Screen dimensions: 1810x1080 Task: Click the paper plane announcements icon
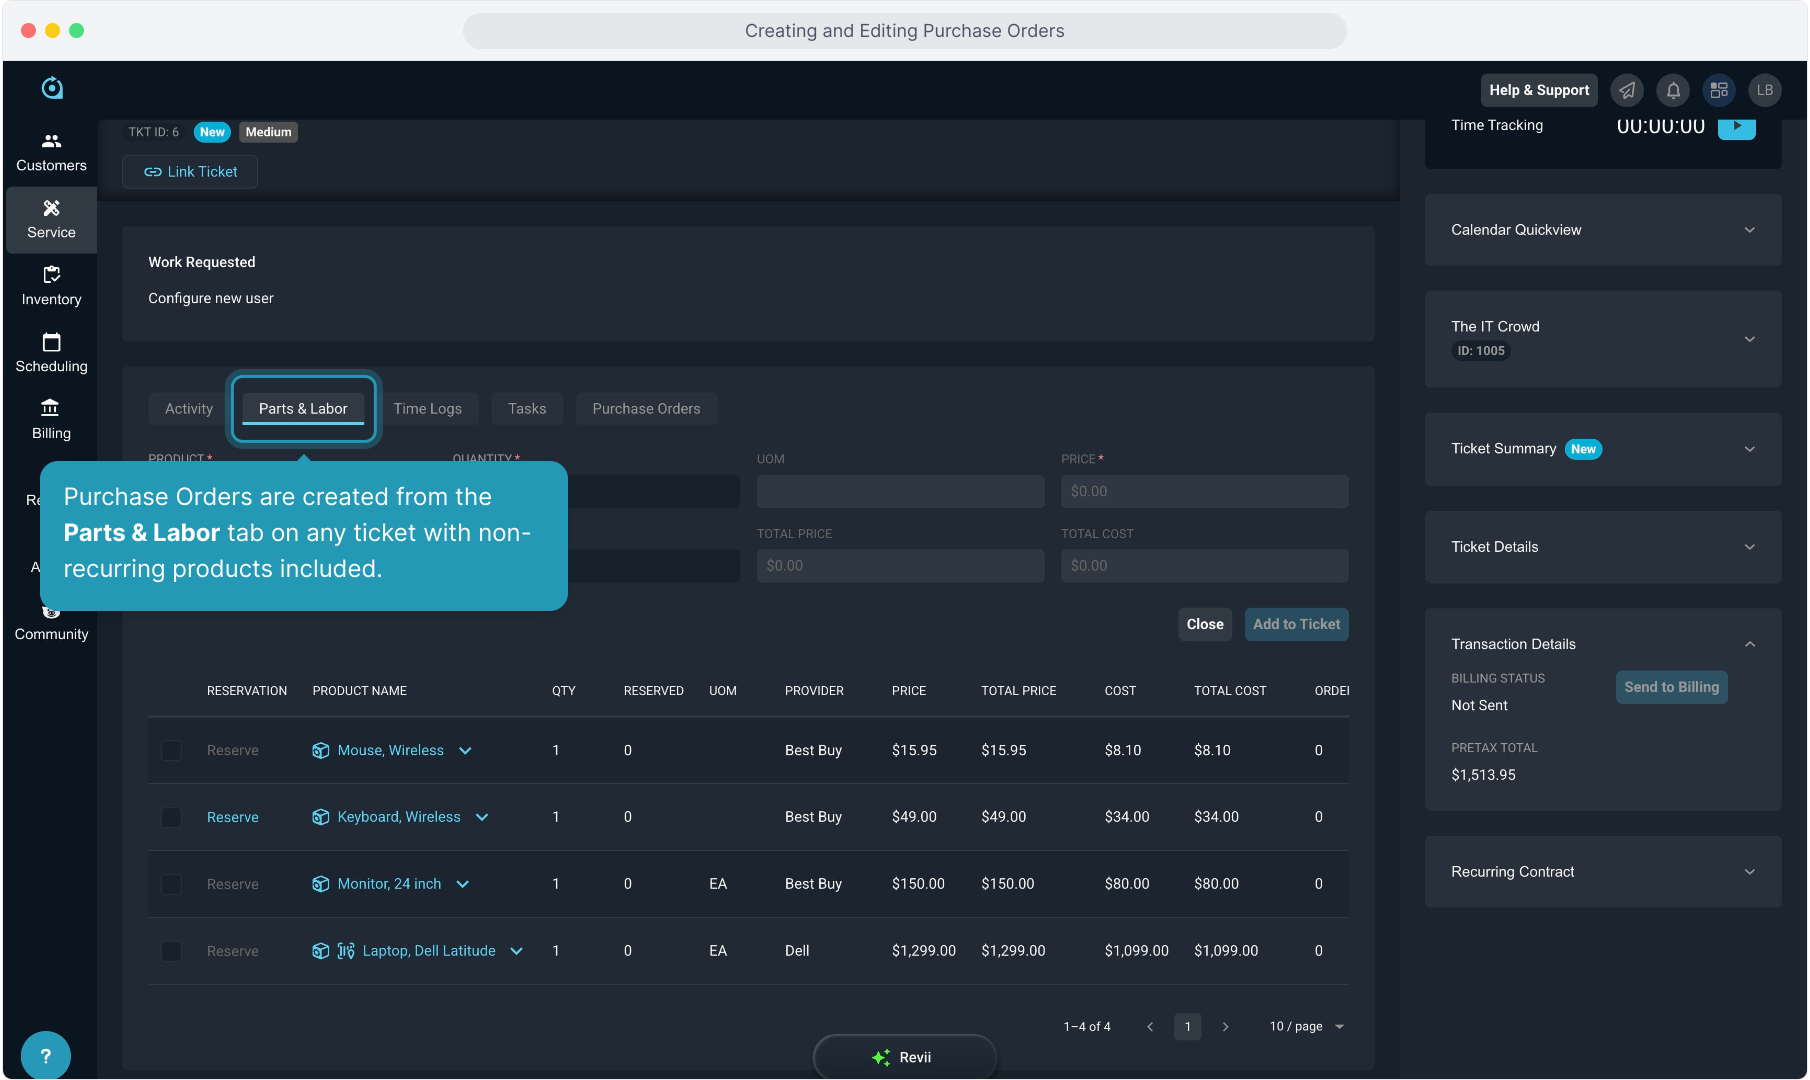[1627, 90]
